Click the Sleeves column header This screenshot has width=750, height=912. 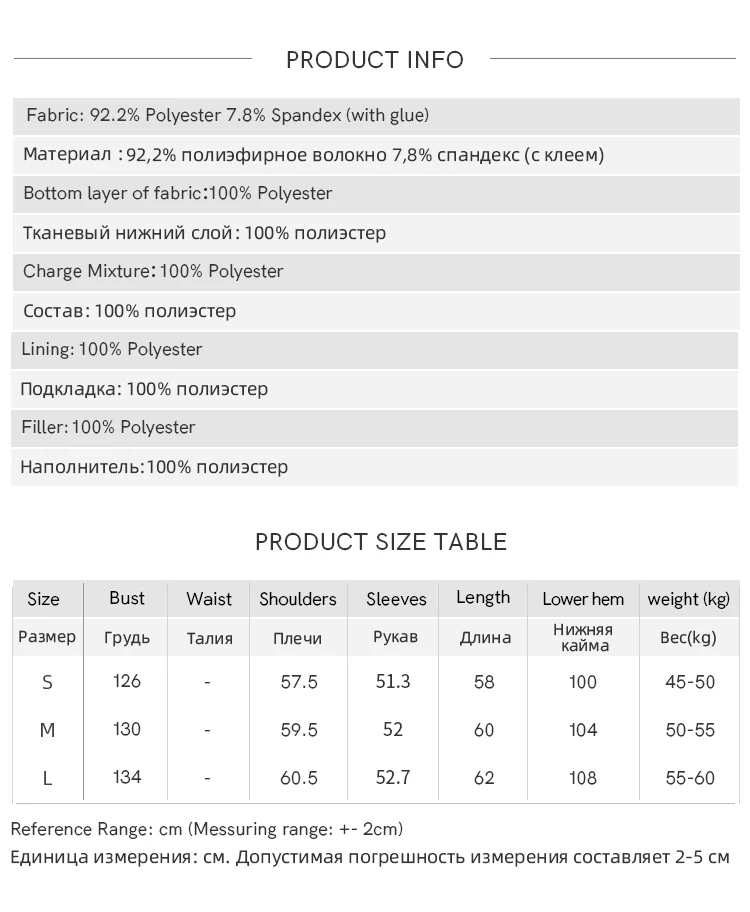click(x=396, y=599)
